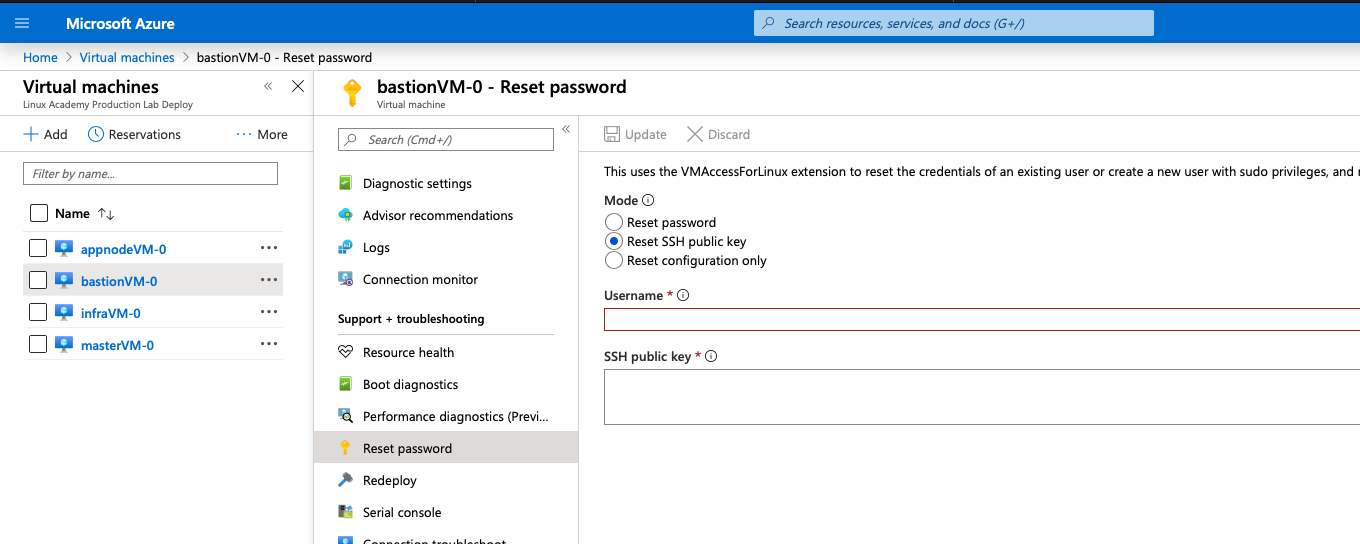The width and height of the screenshot is (1360, 544).
Task: Click the global Search resources, services box
Action: coord(954,23)
